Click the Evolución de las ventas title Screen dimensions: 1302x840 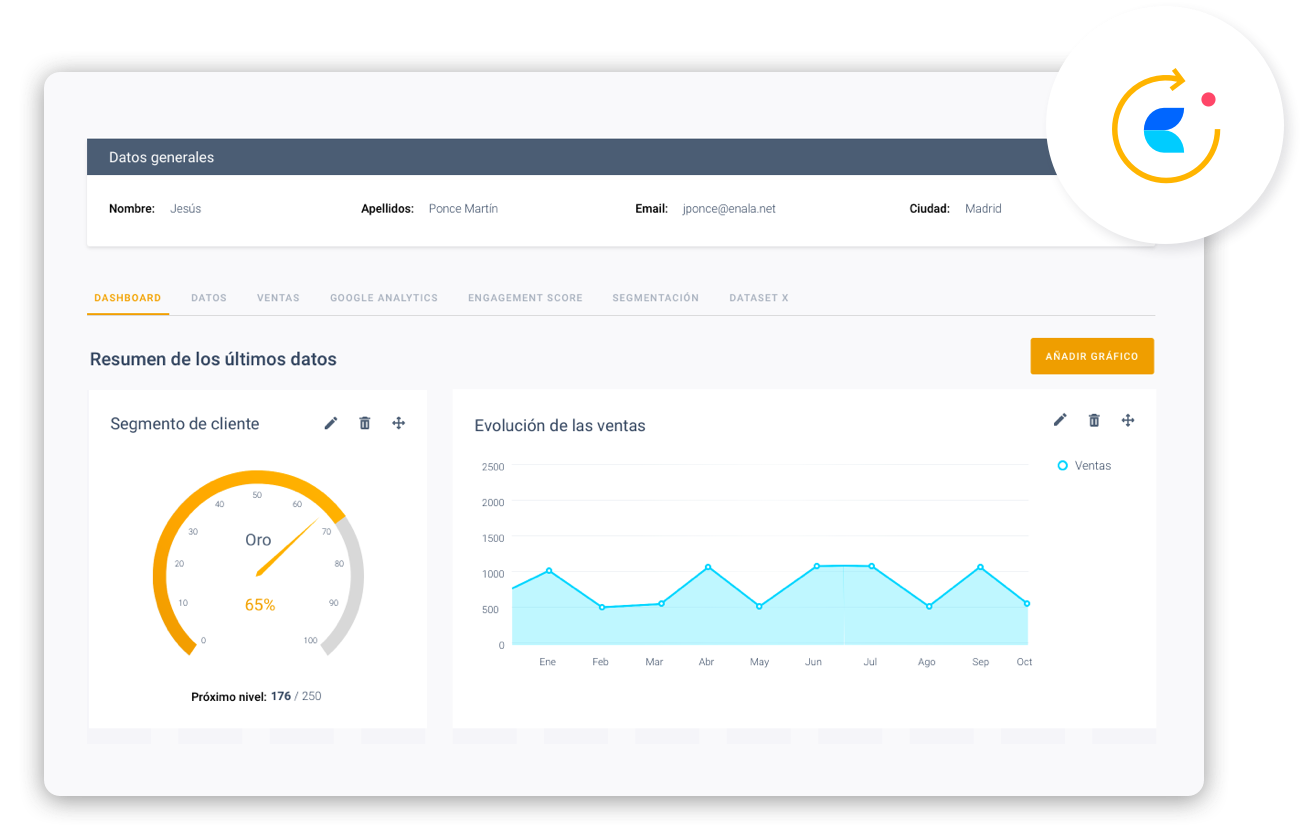[x=560, y=426]
